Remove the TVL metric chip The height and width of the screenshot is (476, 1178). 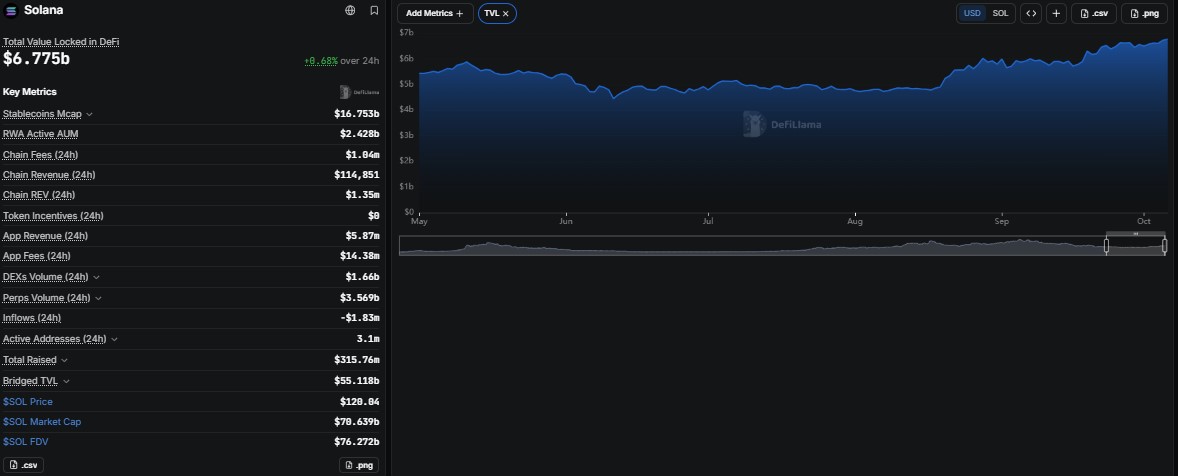[506, 14]
